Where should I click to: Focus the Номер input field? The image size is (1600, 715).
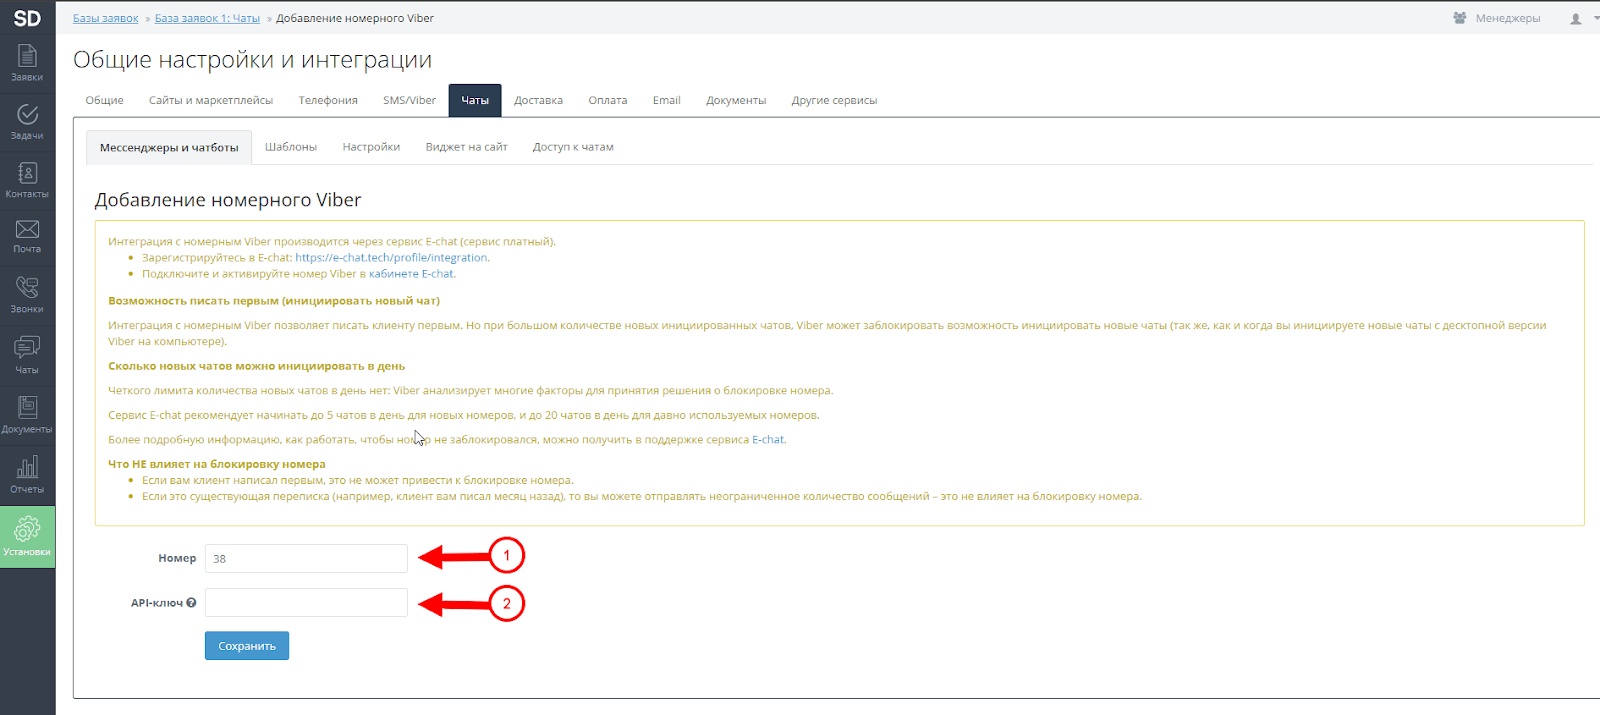pos(306,558)
